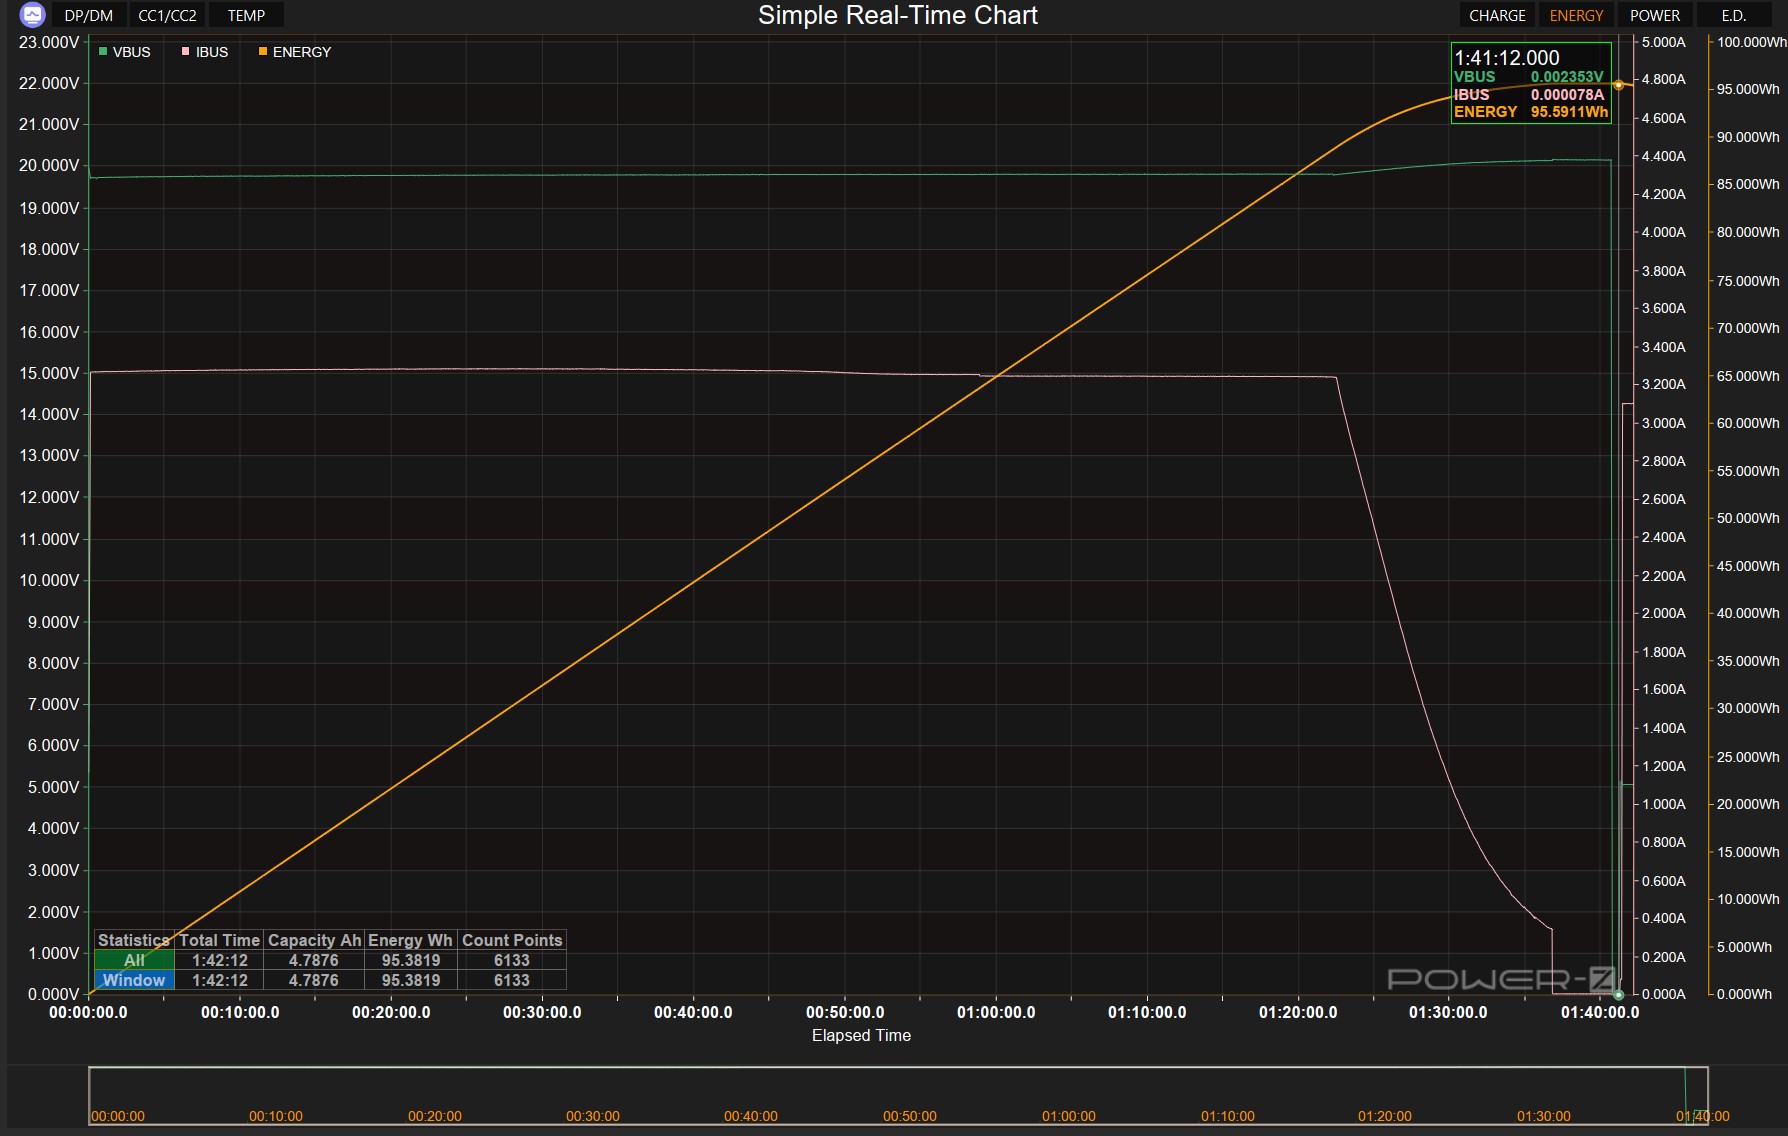Screen dimensions: 1788x1136
Task: Click the Count Points value in the Window row
Action: coord(512,980)
